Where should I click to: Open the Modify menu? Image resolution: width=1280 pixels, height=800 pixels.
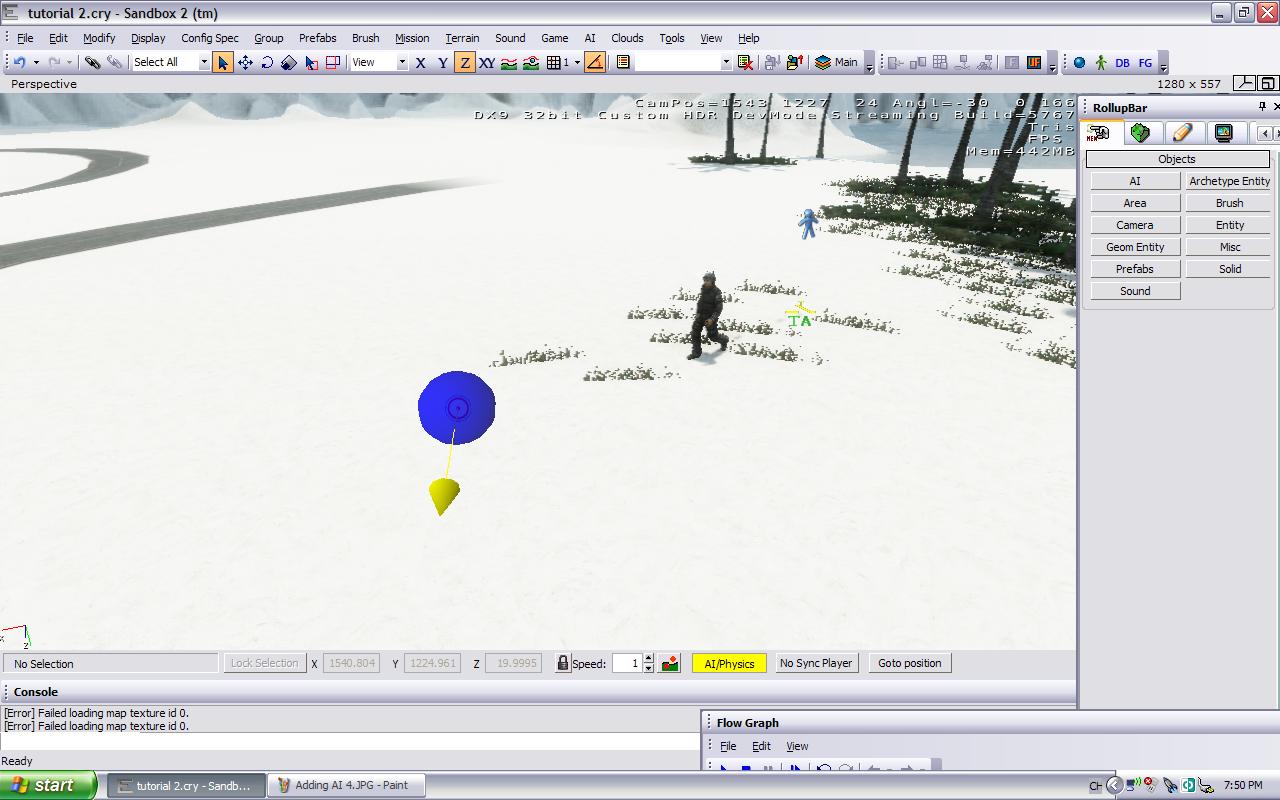(99, 38)
